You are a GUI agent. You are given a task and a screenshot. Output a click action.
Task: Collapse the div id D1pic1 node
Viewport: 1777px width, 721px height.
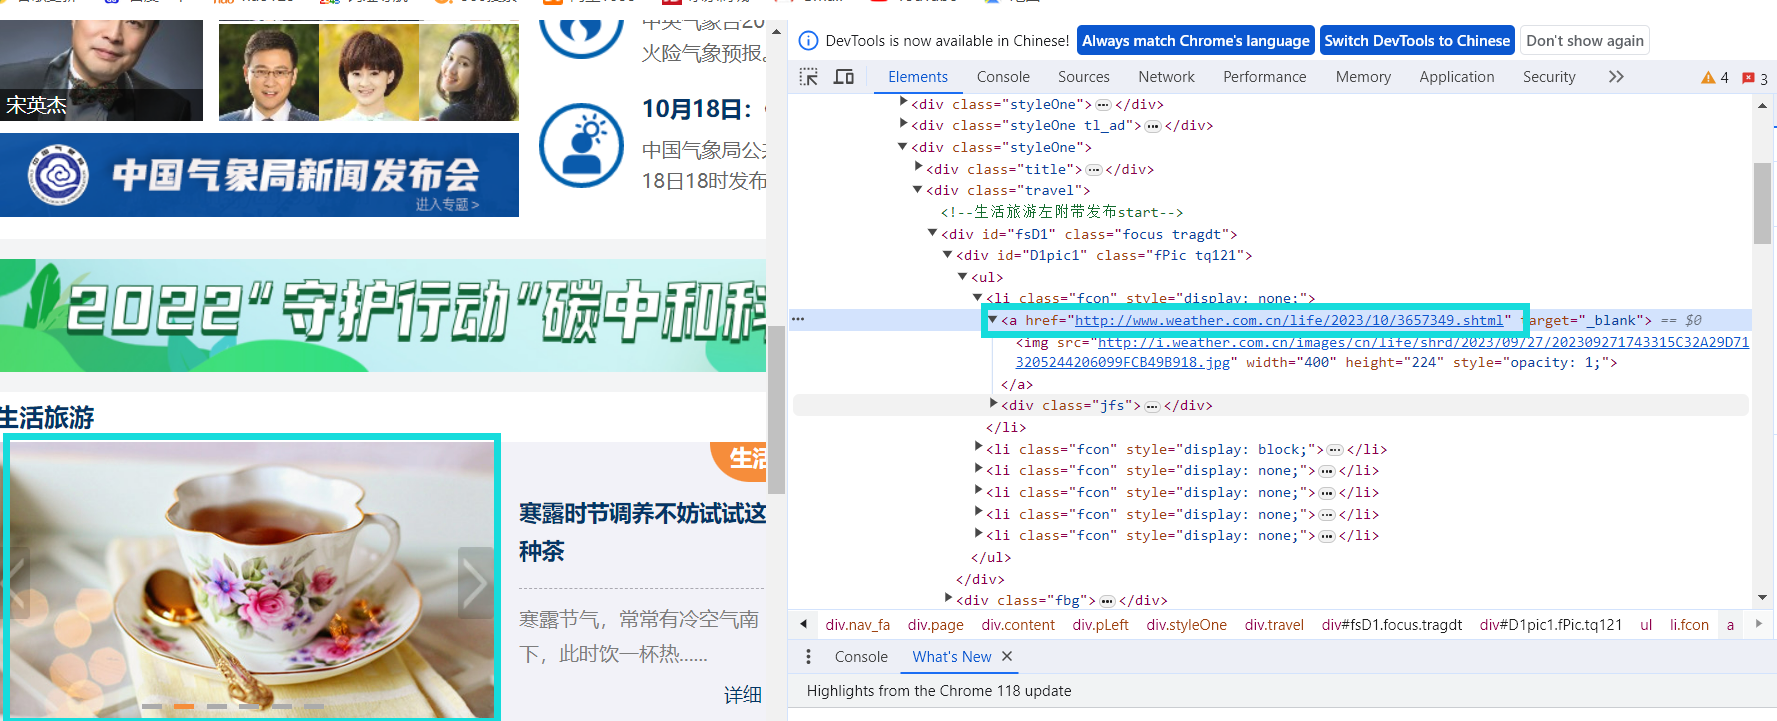(x=948, y=254)
